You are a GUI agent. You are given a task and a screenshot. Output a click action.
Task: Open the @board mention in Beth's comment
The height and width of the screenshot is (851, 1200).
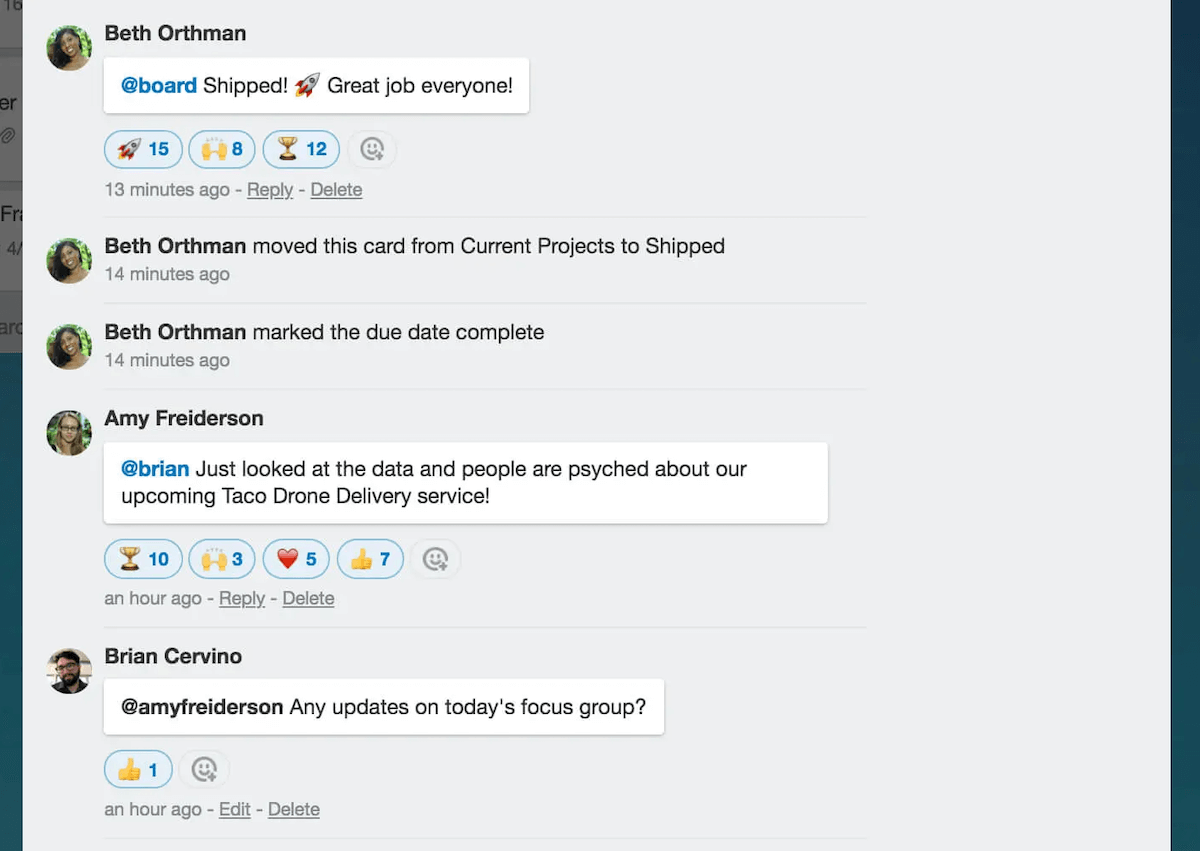click(x=158, y=85)
